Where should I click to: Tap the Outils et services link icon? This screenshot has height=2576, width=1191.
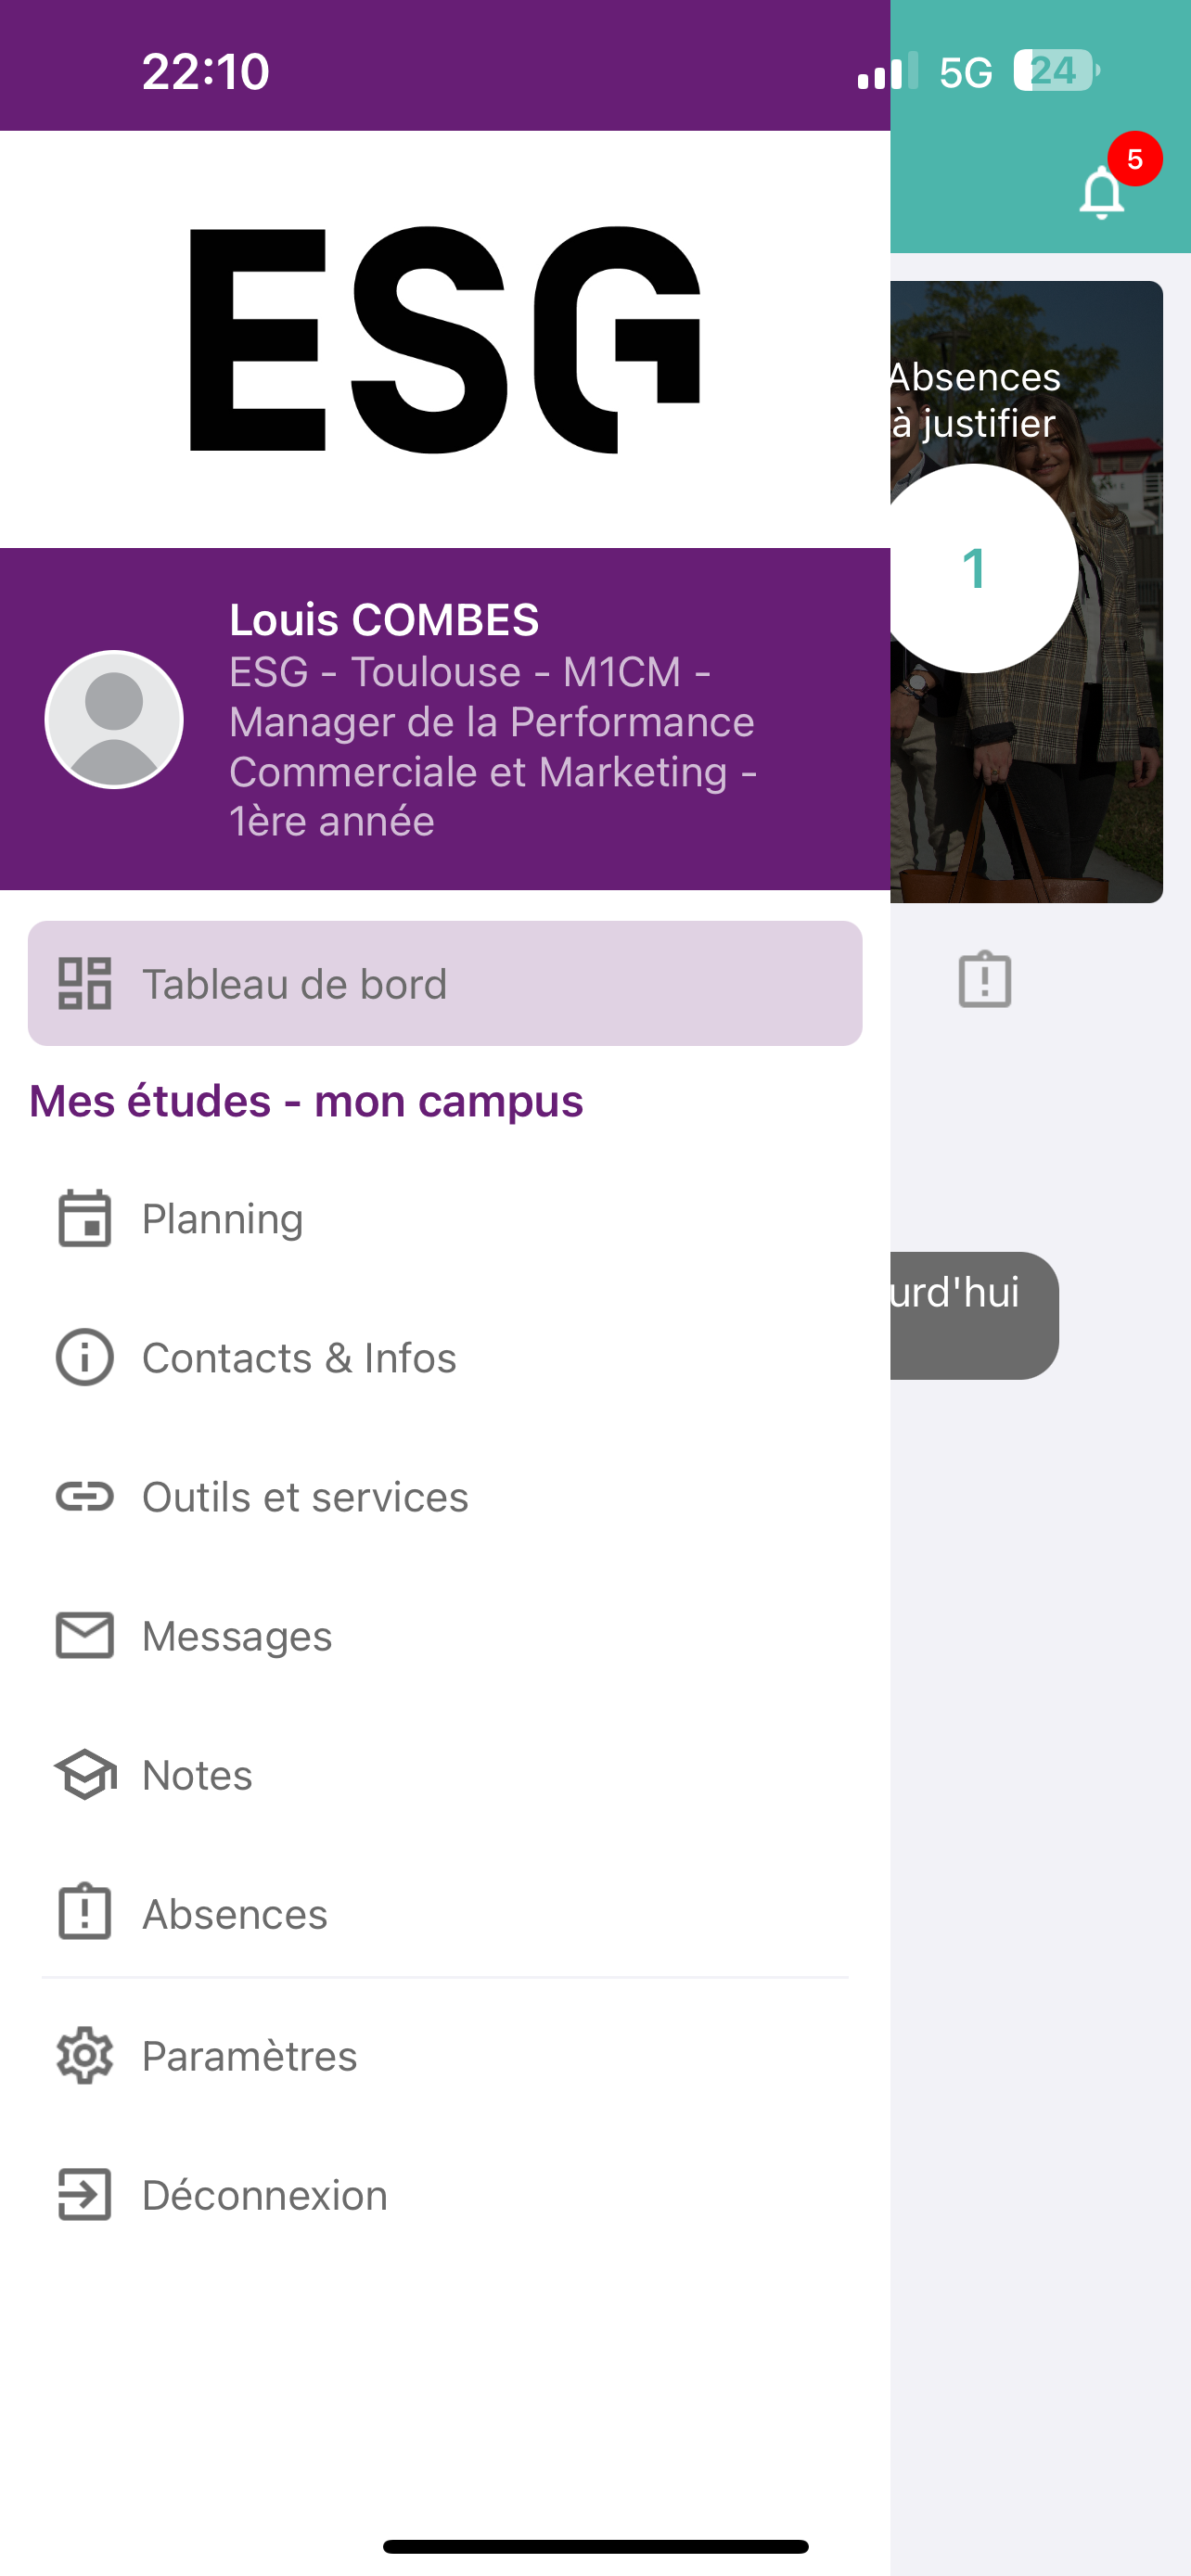[x=84, y=1496]
